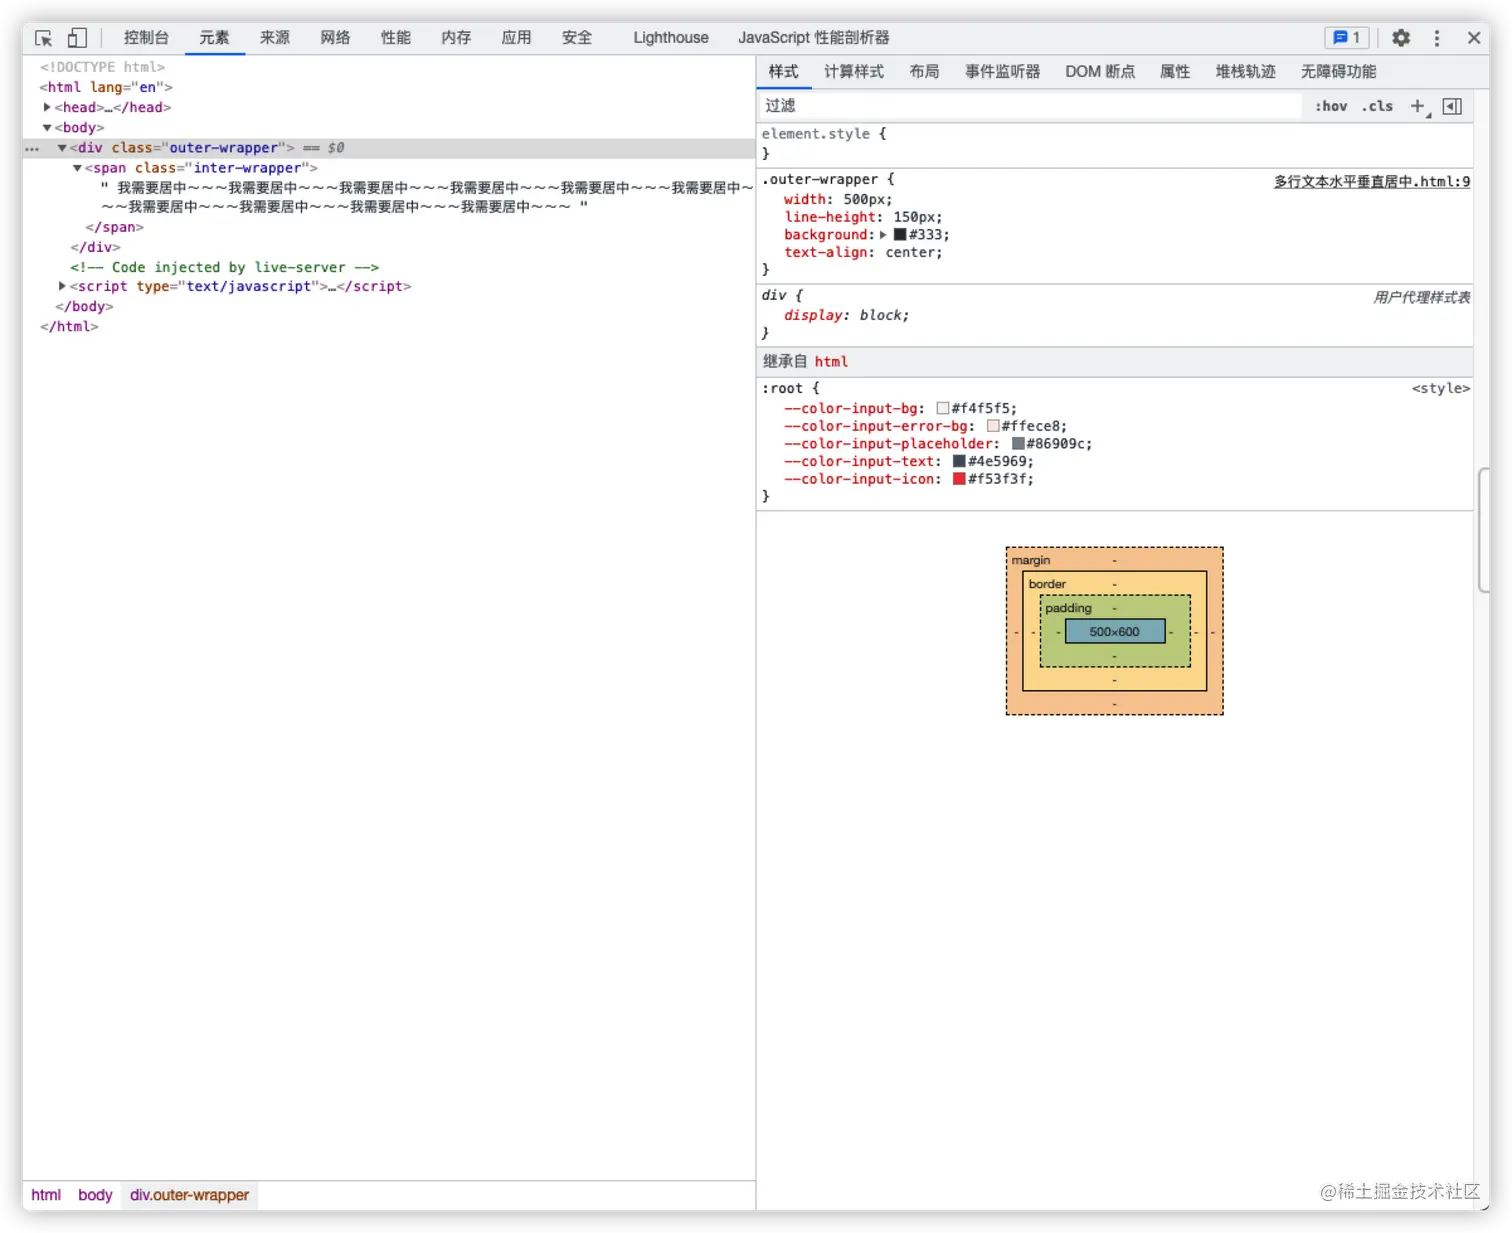Open the 布局 subtab
This screenshot has height=1233, width=1512.
click(x=924, y=72)
